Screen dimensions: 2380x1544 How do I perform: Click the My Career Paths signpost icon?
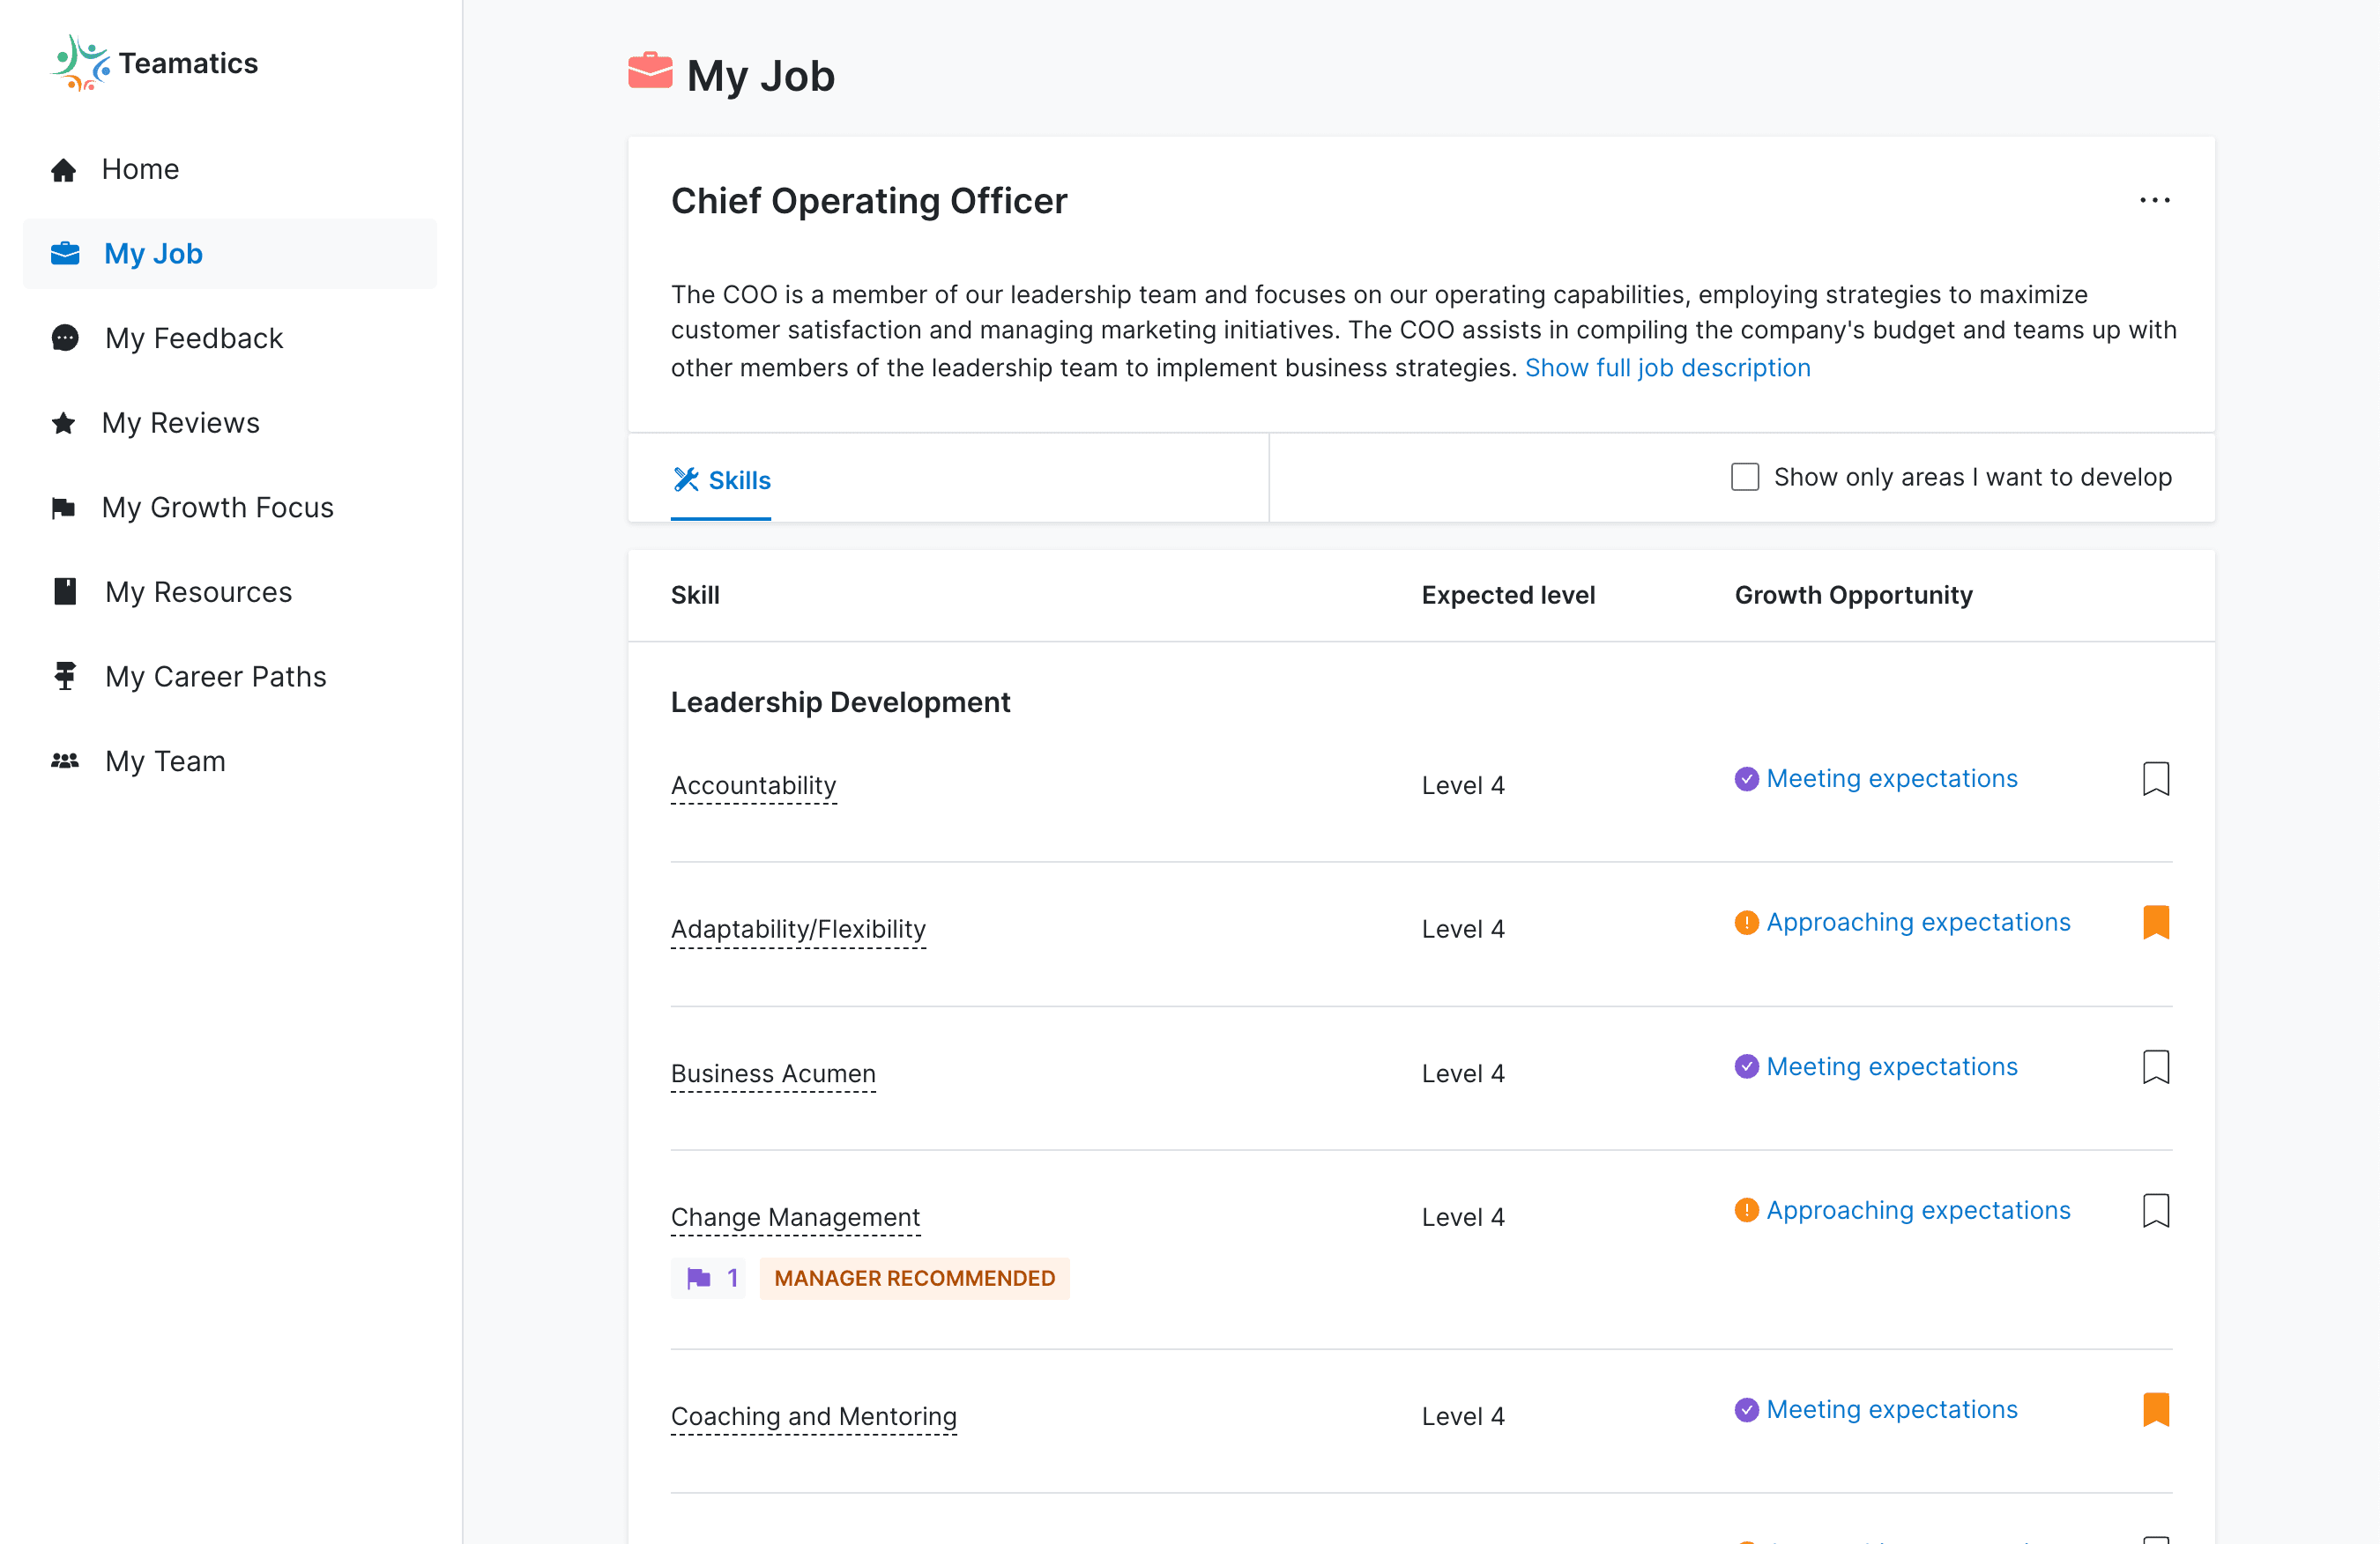pos(65,677)
